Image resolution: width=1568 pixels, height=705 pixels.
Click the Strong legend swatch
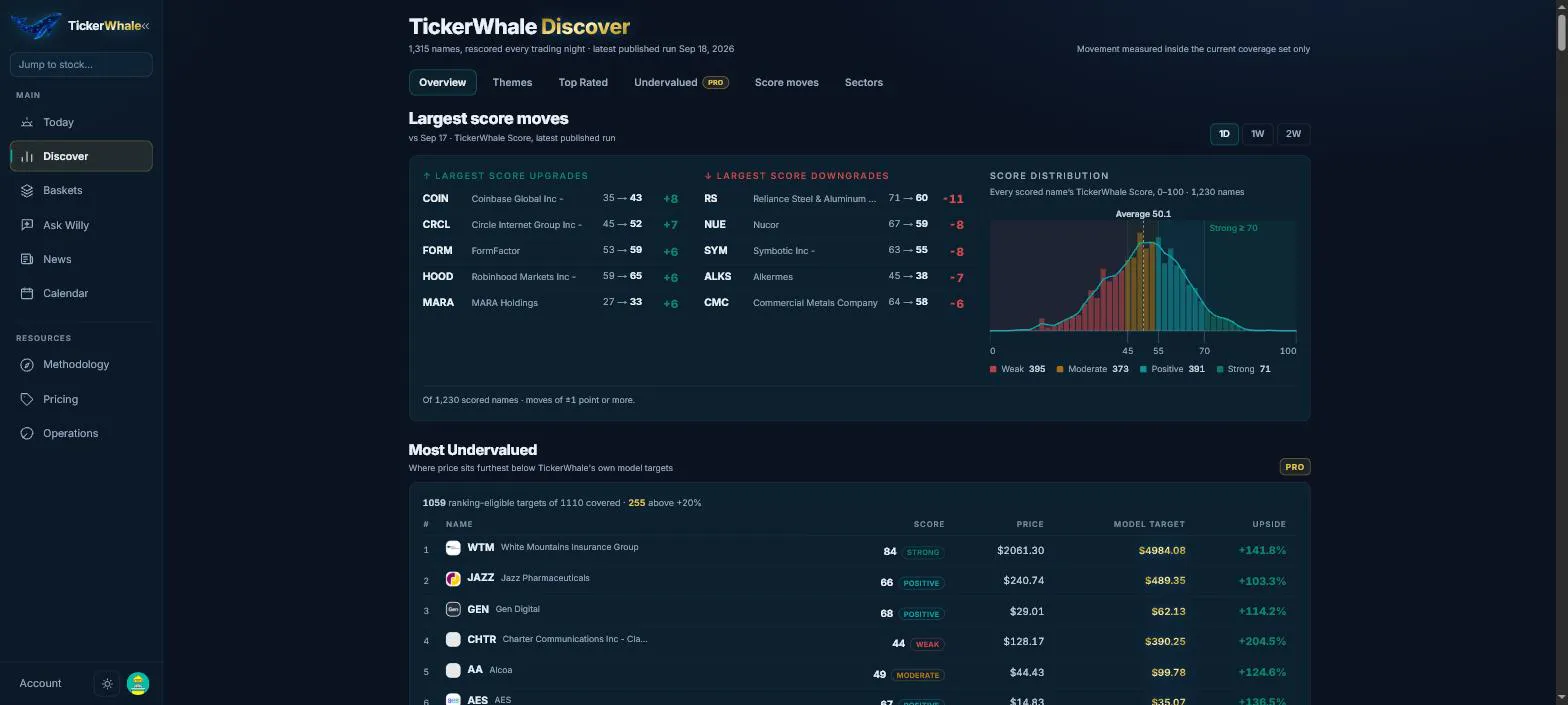click(x=1219, y=369)
